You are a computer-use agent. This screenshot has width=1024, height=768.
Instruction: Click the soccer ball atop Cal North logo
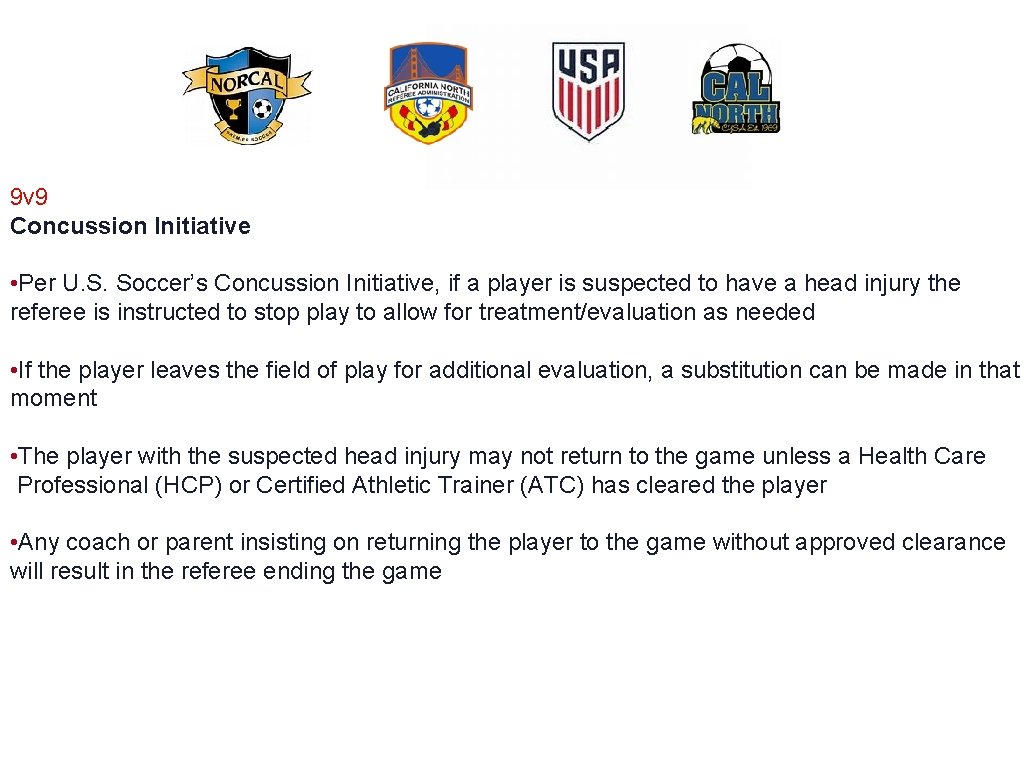[x=736, y=60]
